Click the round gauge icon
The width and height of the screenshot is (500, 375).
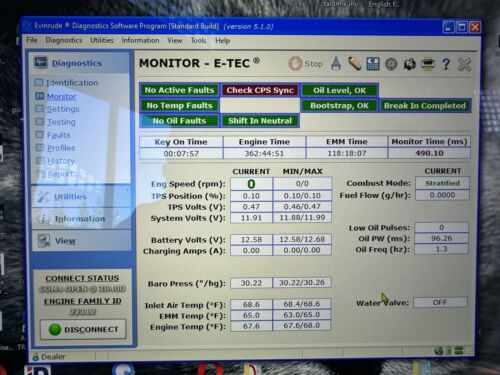[x=391, y=64]
